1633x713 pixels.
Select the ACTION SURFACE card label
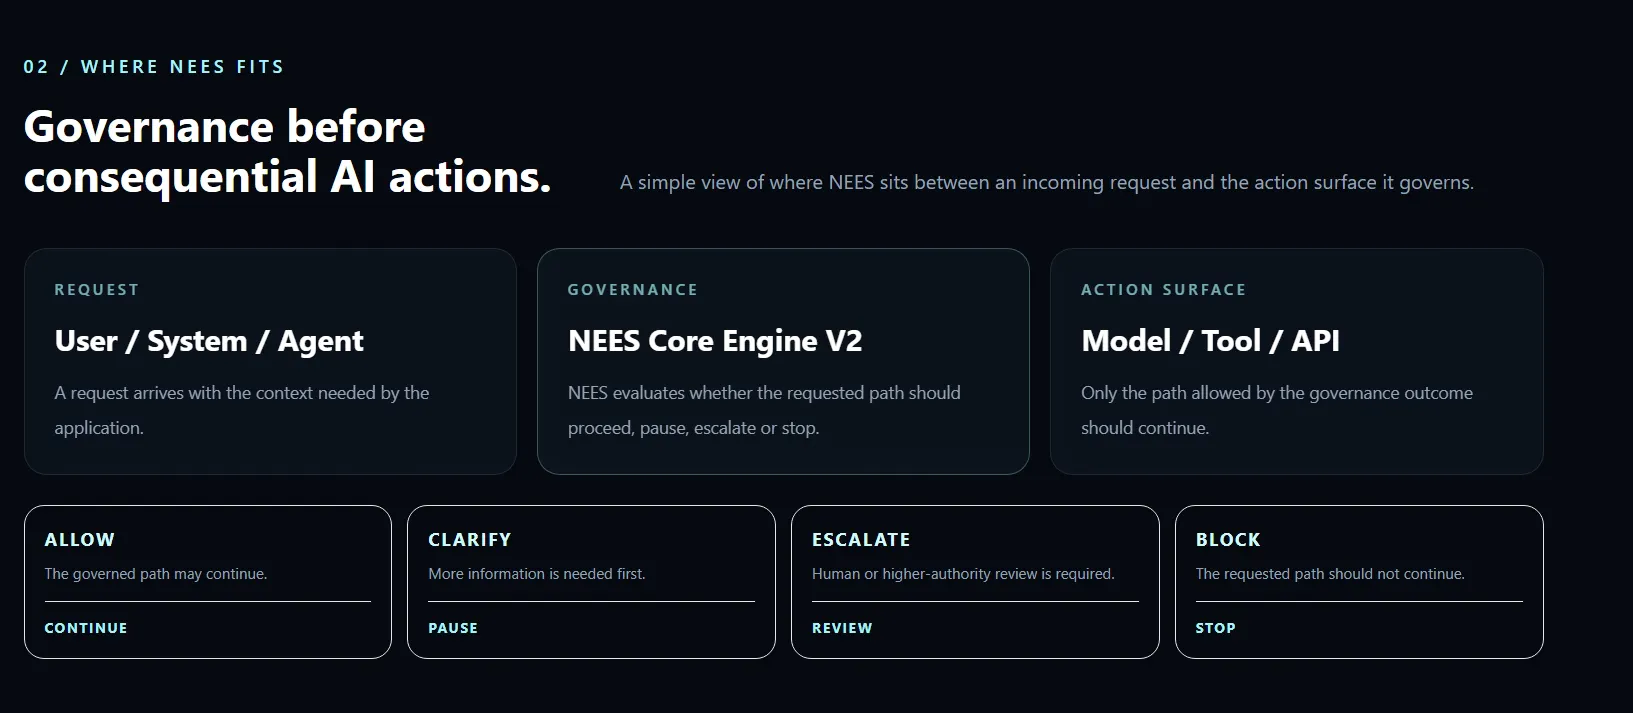pyautogui.click(x=1164, y=290)
